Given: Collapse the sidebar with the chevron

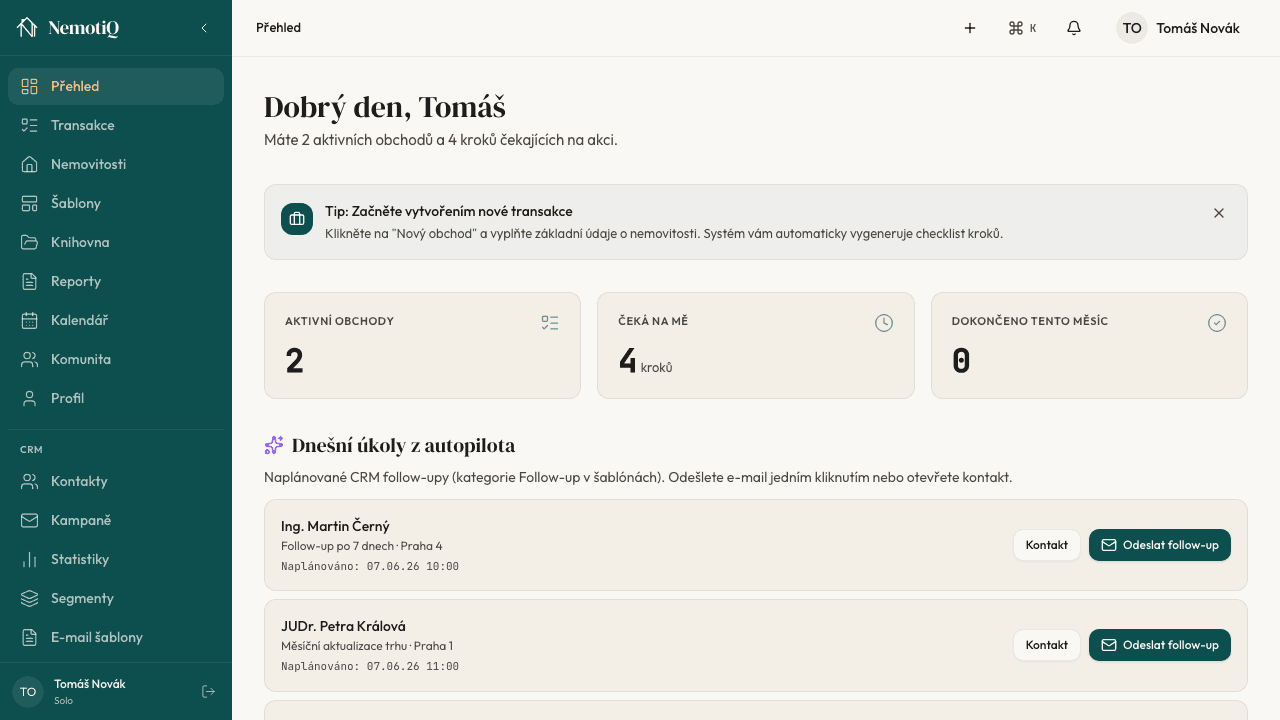Looking at the screenshot, I should (204, 28).
